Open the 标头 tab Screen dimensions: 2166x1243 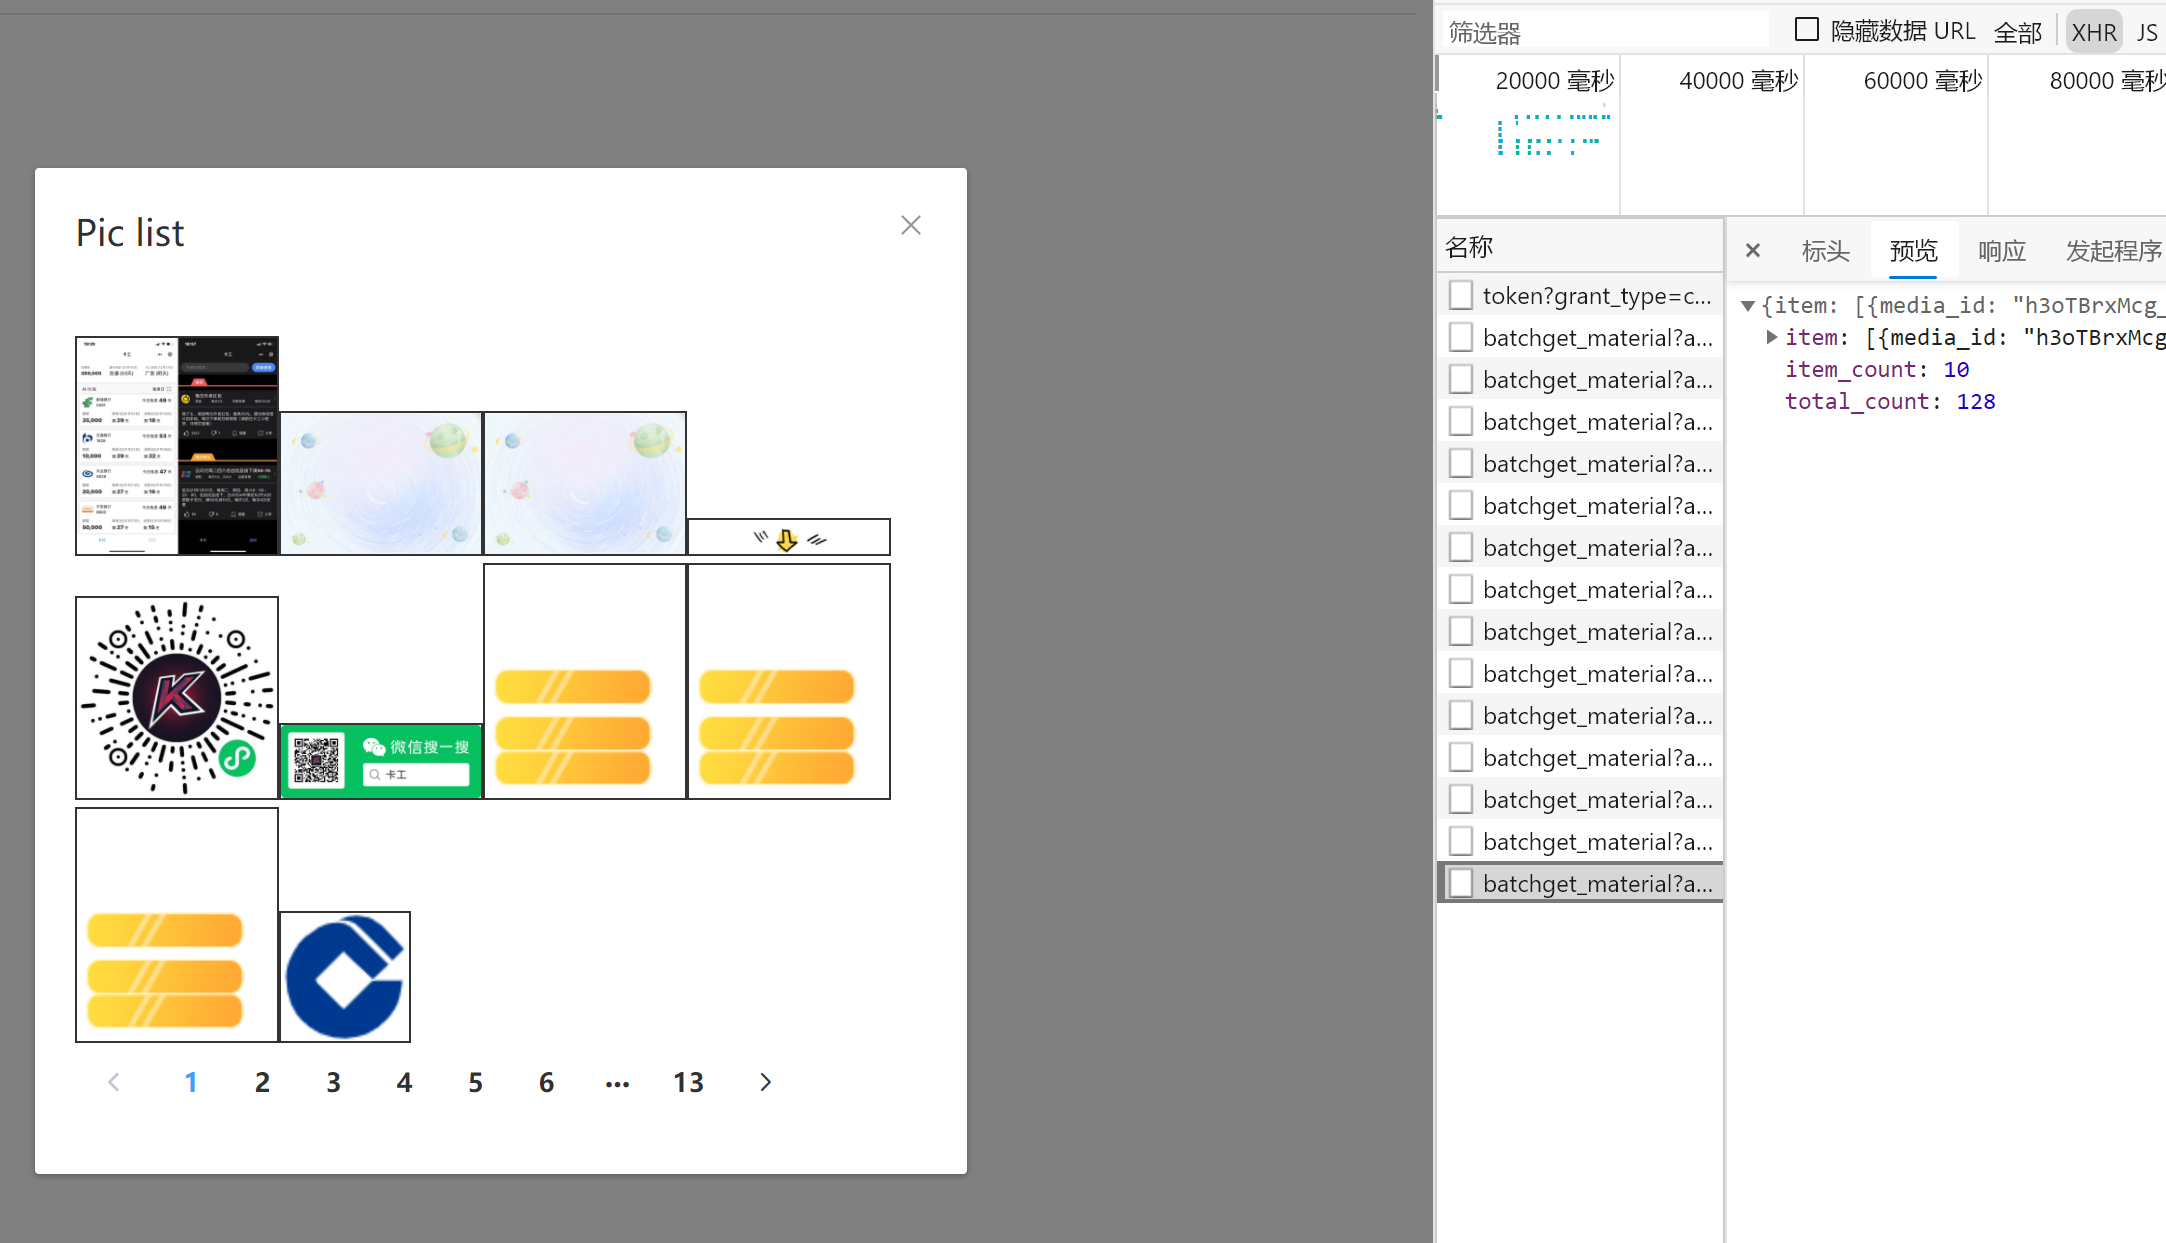pyautogui.click(x=1825, y=250)
